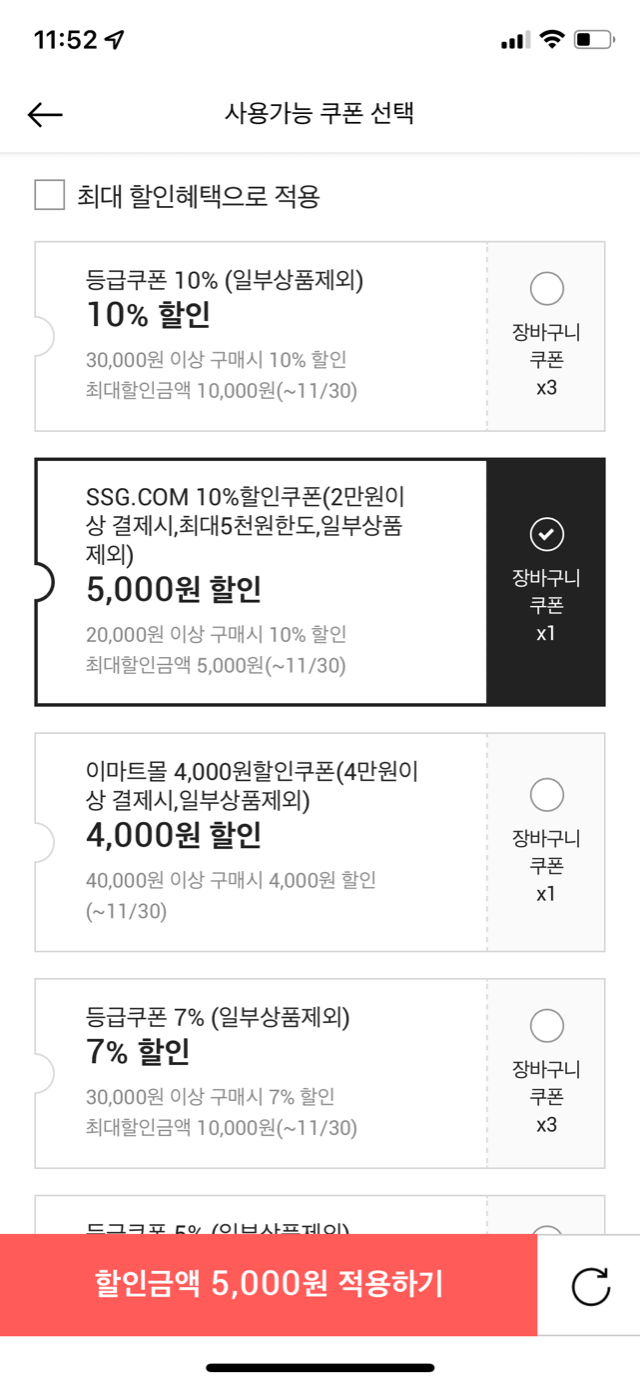640x1386 pixels.
Task: Select the partially hidden 등급쿠폰 5% radio
Action: click(x=547, y=1232)
